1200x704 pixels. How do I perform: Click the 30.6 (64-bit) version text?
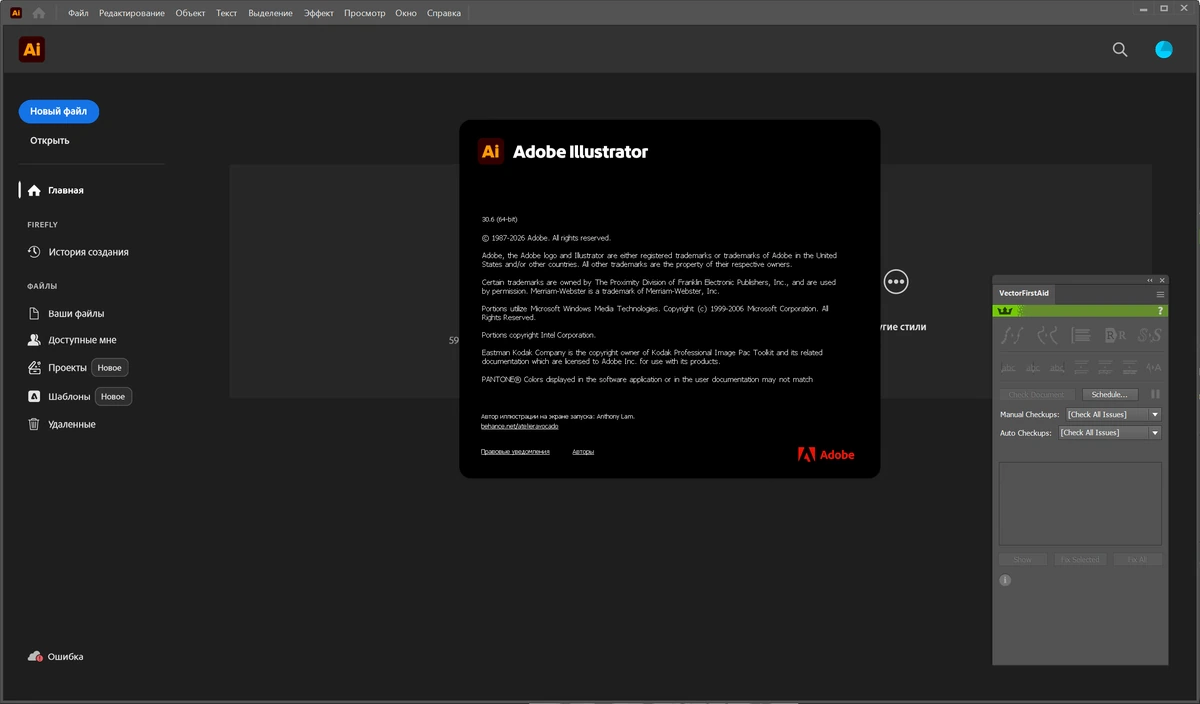click(500, 219)
